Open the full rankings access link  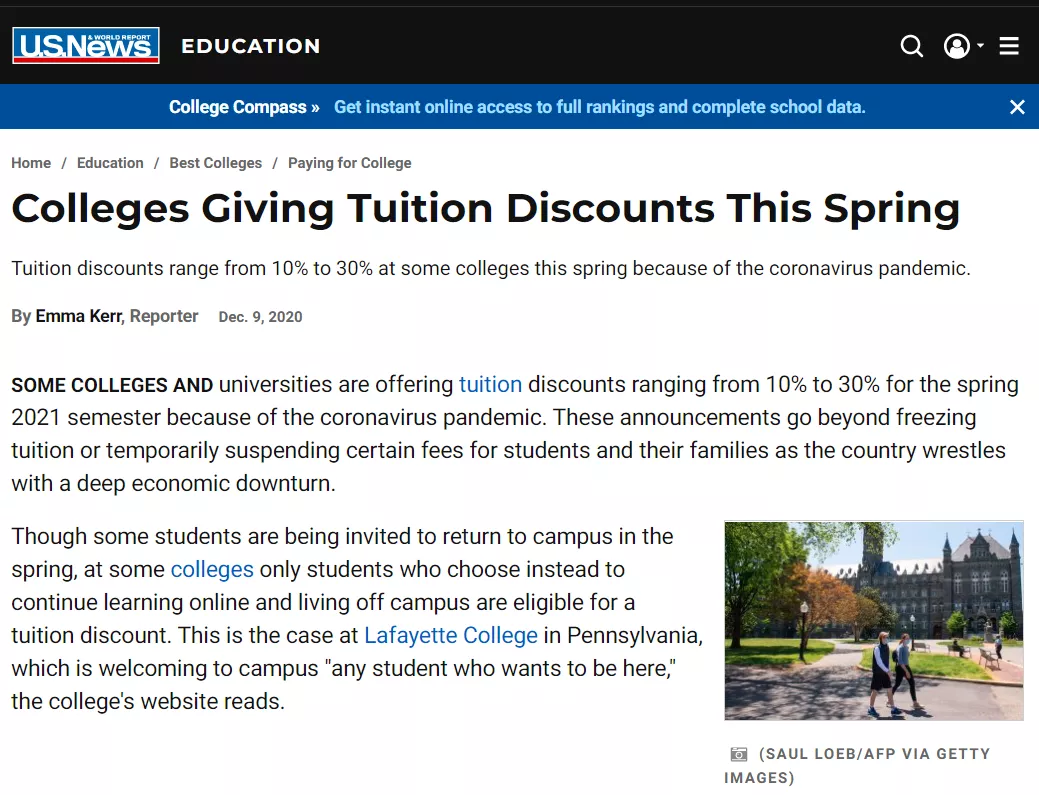(599, 107)
